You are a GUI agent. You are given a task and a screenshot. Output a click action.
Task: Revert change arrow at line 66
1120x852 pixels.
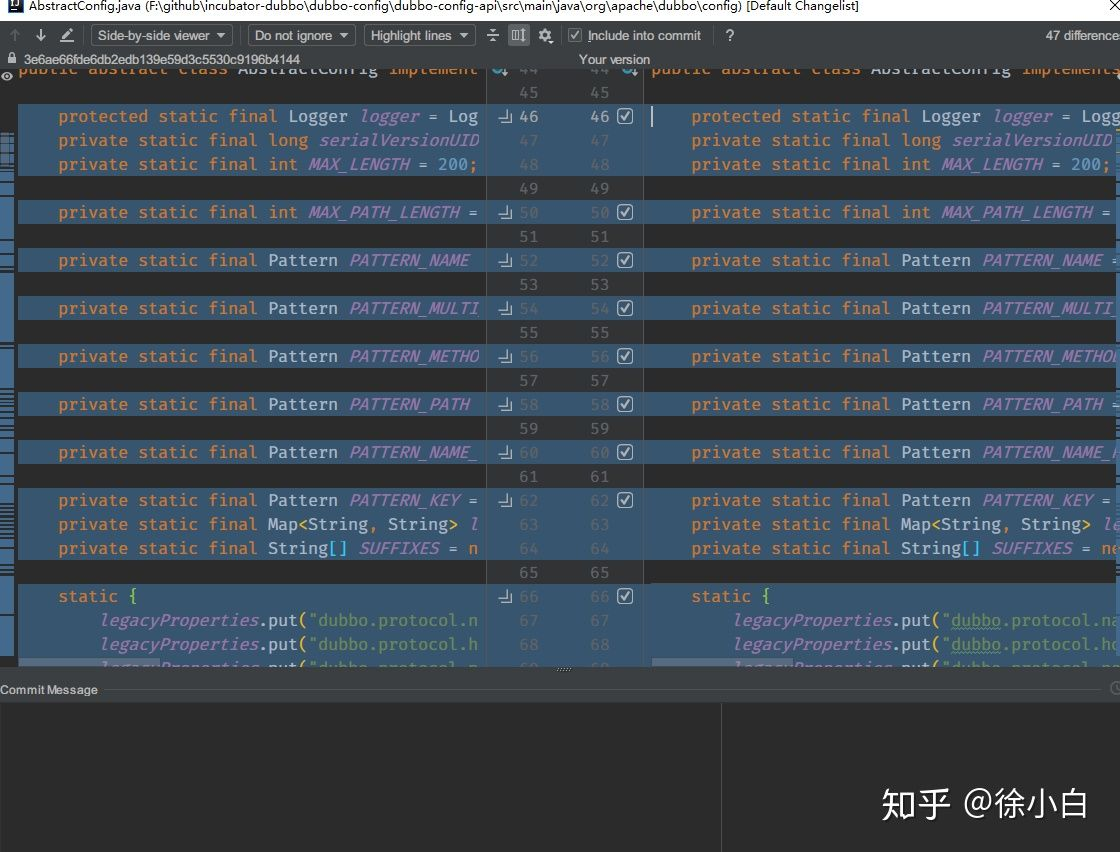pos(506,596)
